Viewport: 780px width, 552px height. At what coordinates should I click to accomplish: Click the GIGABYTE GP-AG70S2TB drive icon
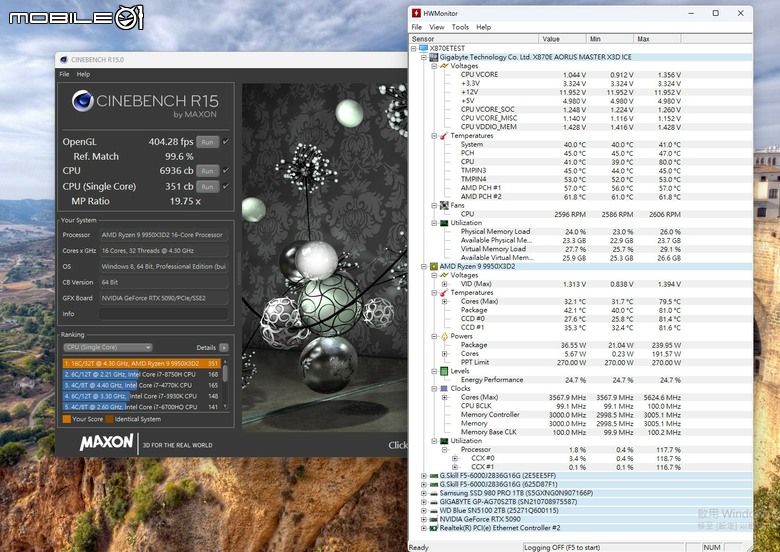click(x=434, y=502)
